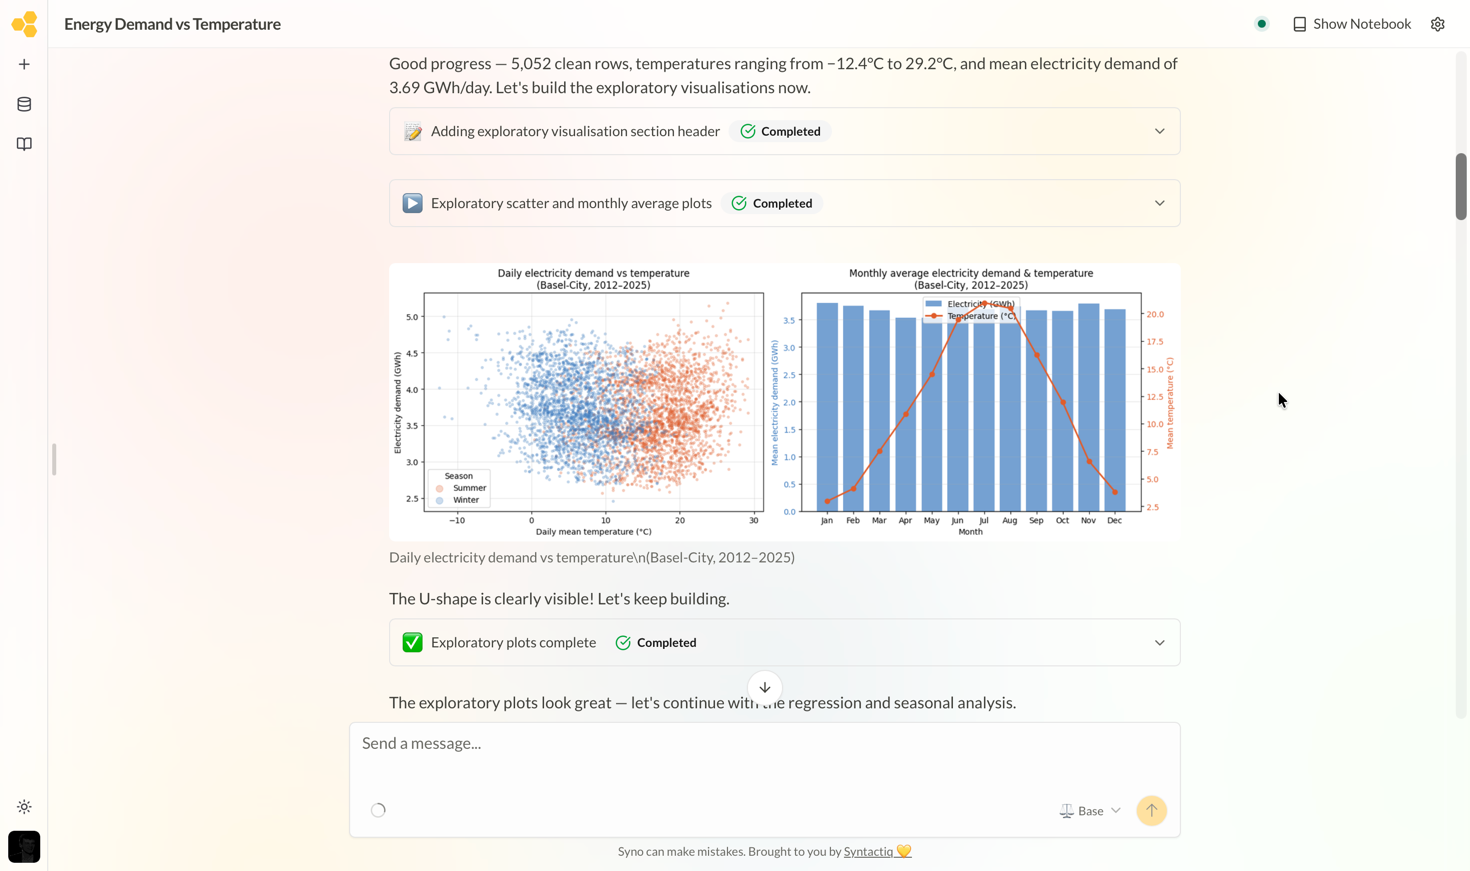
Task: Toggle the light theme sun icon
Action: [x=24, y=807]
